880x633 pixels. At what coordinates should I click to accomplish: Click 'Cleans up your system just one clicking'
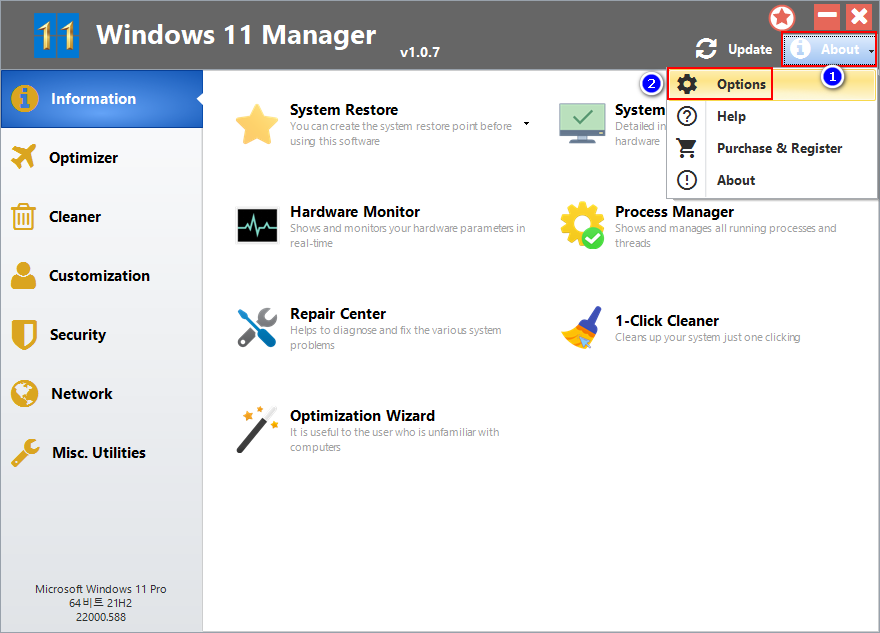coord(707,337)
